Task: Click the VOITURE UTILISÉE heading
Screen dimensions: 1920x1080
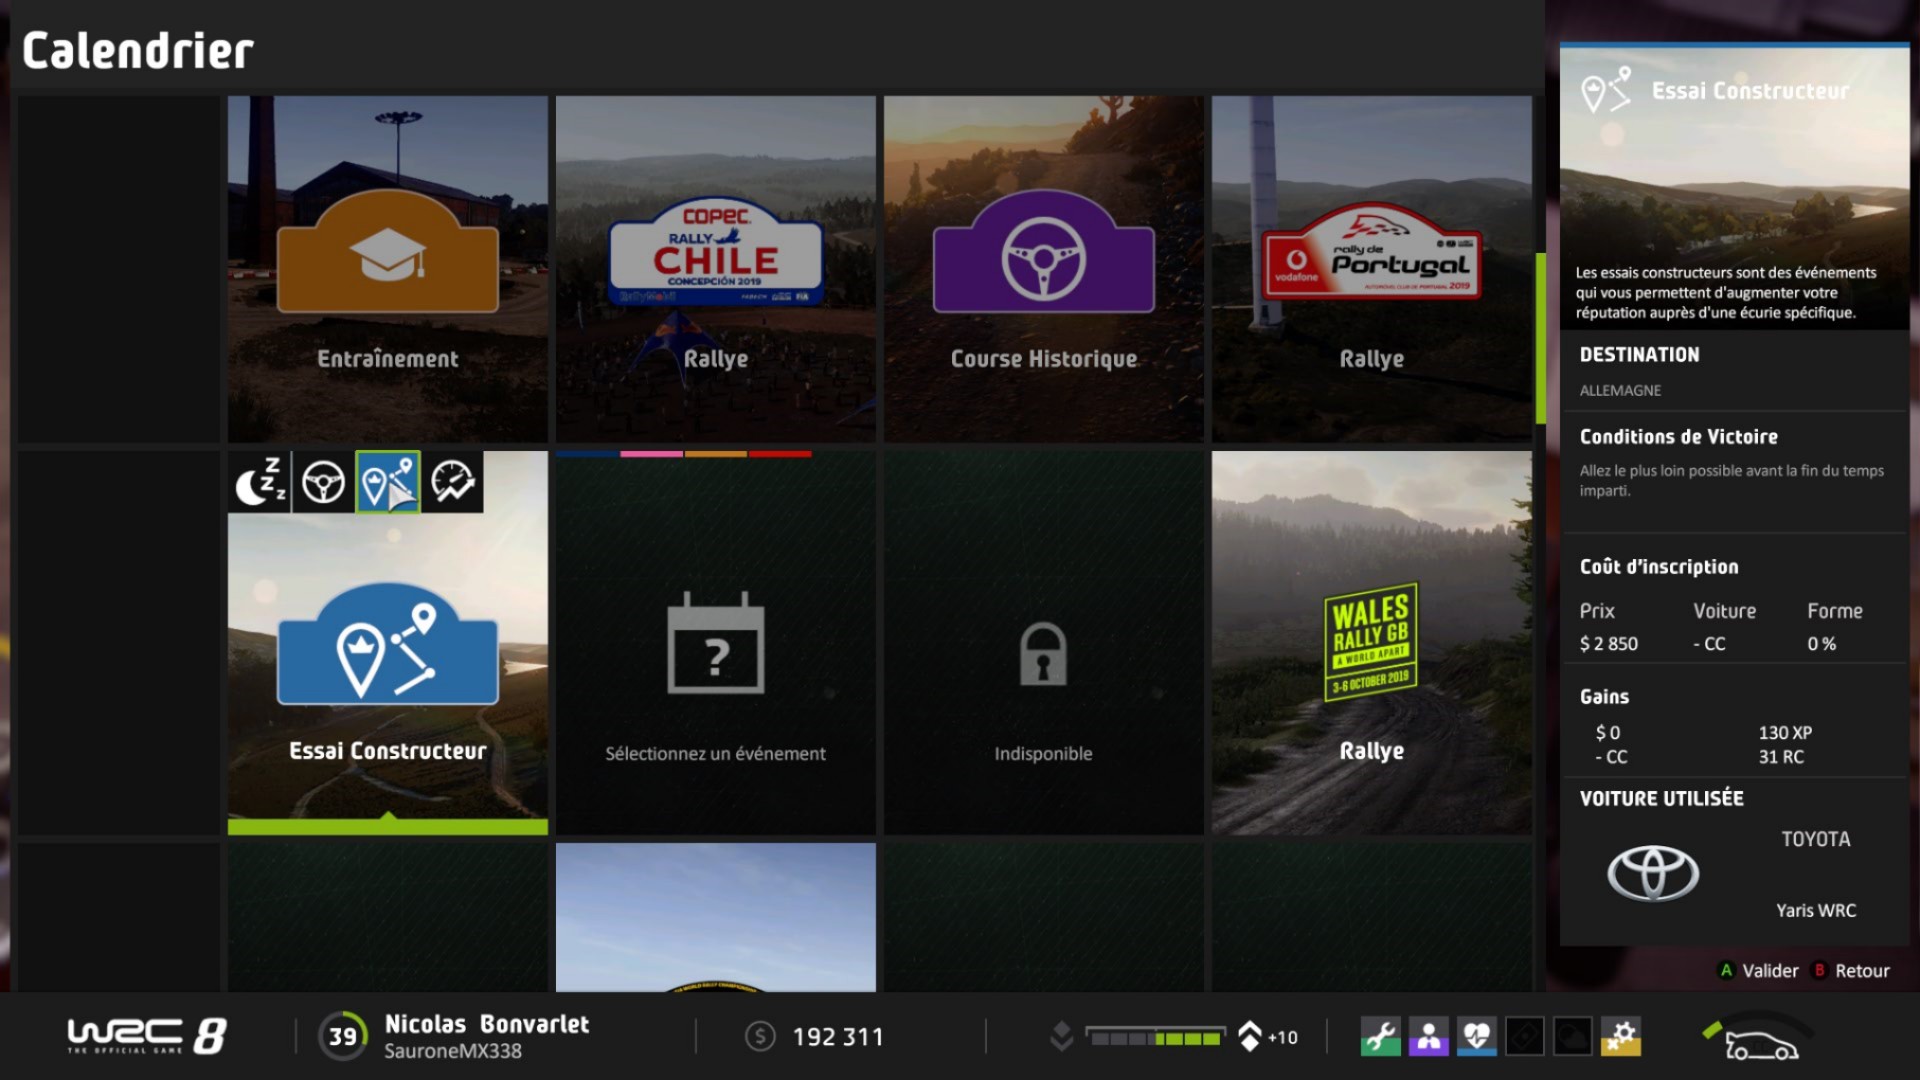Action: (1661, 798)
